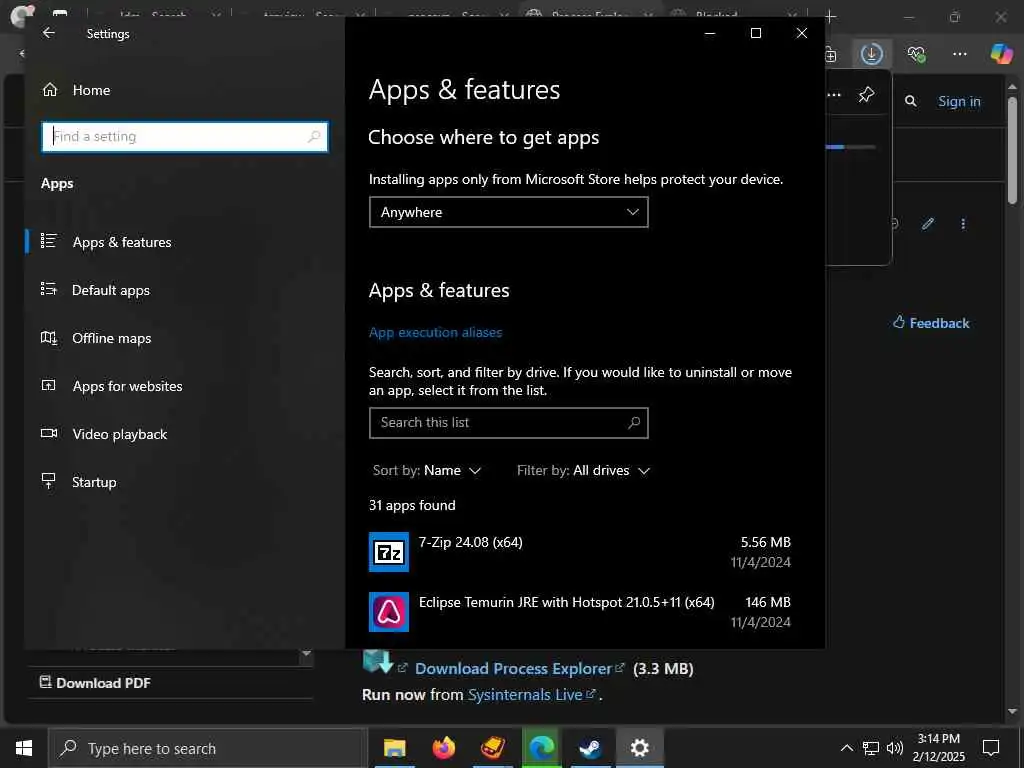Open more options in downloads panel

(834, 95)
